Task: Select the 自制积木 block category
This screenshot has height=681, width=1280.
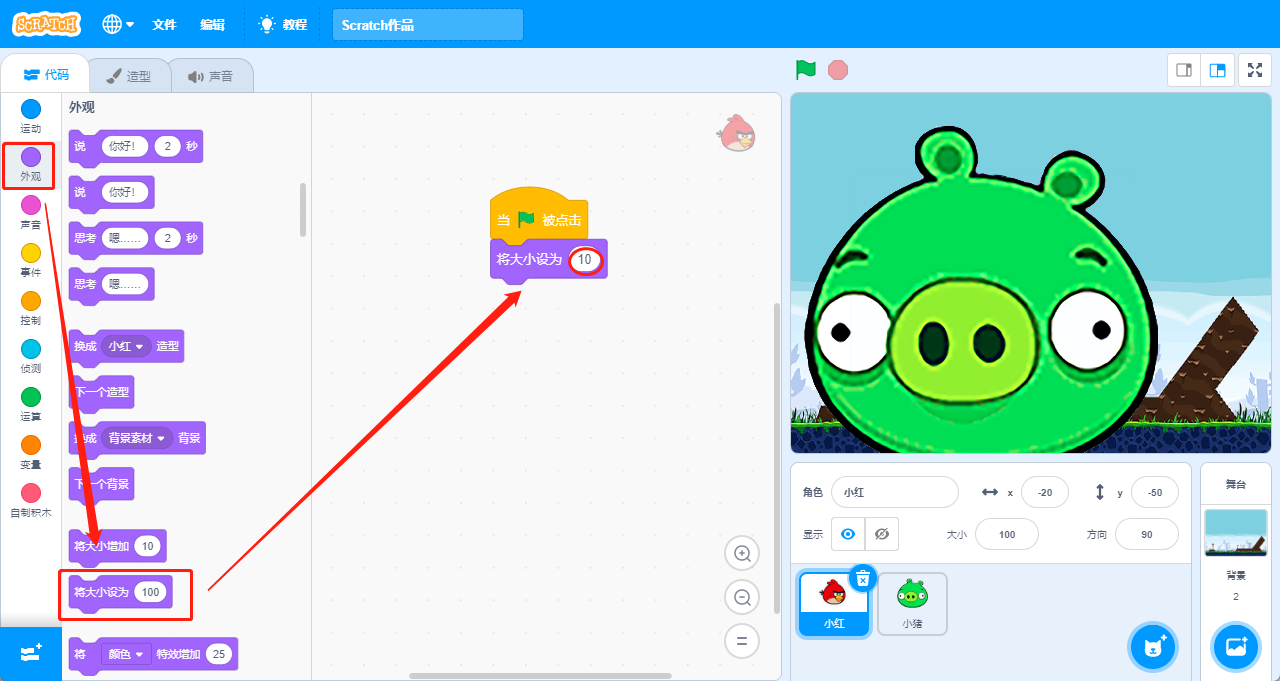Action: (31, 500)
